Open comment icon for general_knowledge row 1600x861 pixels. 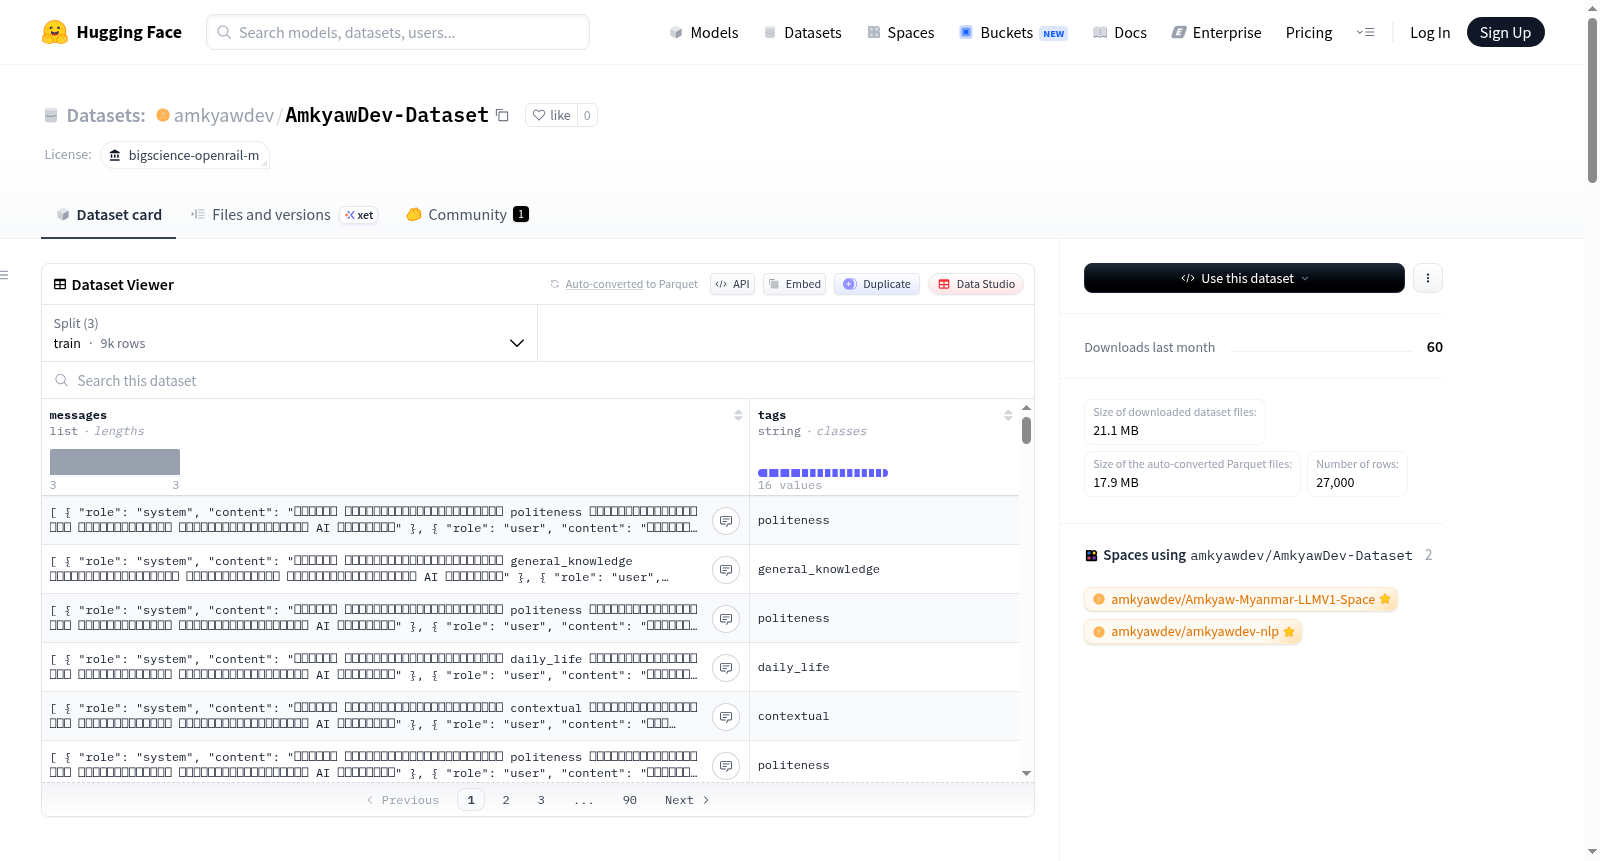tap(726, 569)
